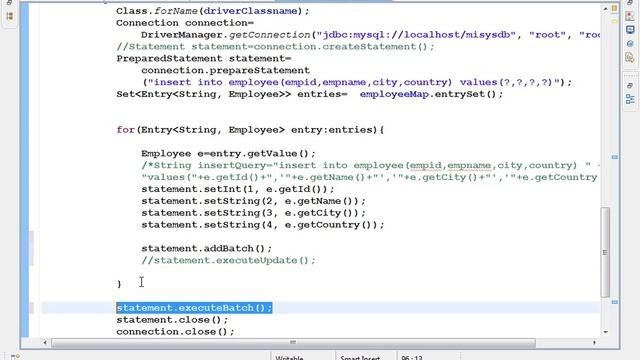Click the fast view icon in status bar
Viewport: 640px width, 360px height.
(x=15, y=357)
